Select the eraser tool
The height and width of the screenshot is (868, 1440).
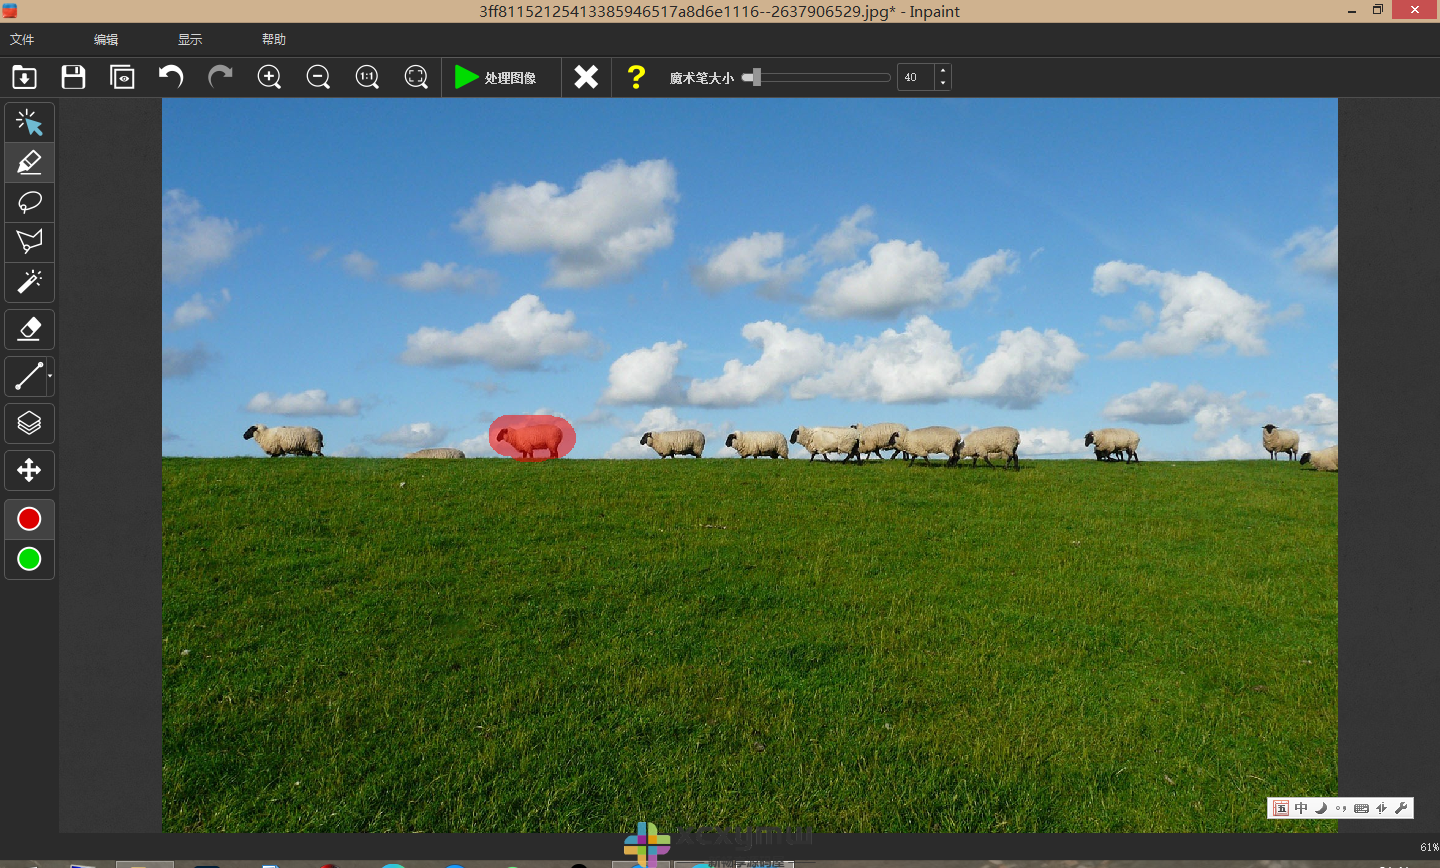(29, 328)
